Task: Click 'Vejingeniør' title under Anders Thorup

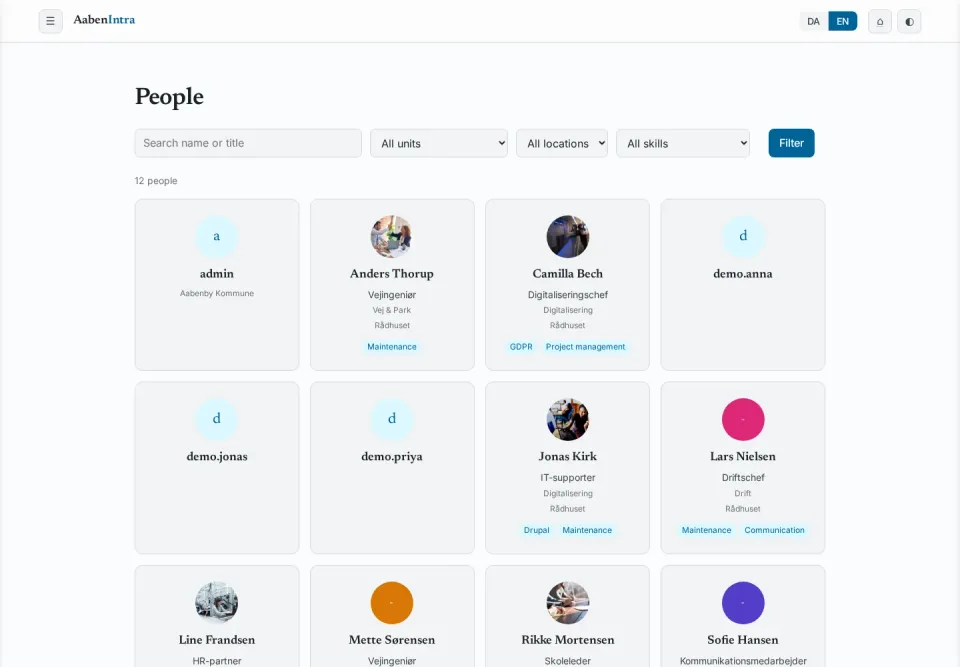Action: point(392,295)
